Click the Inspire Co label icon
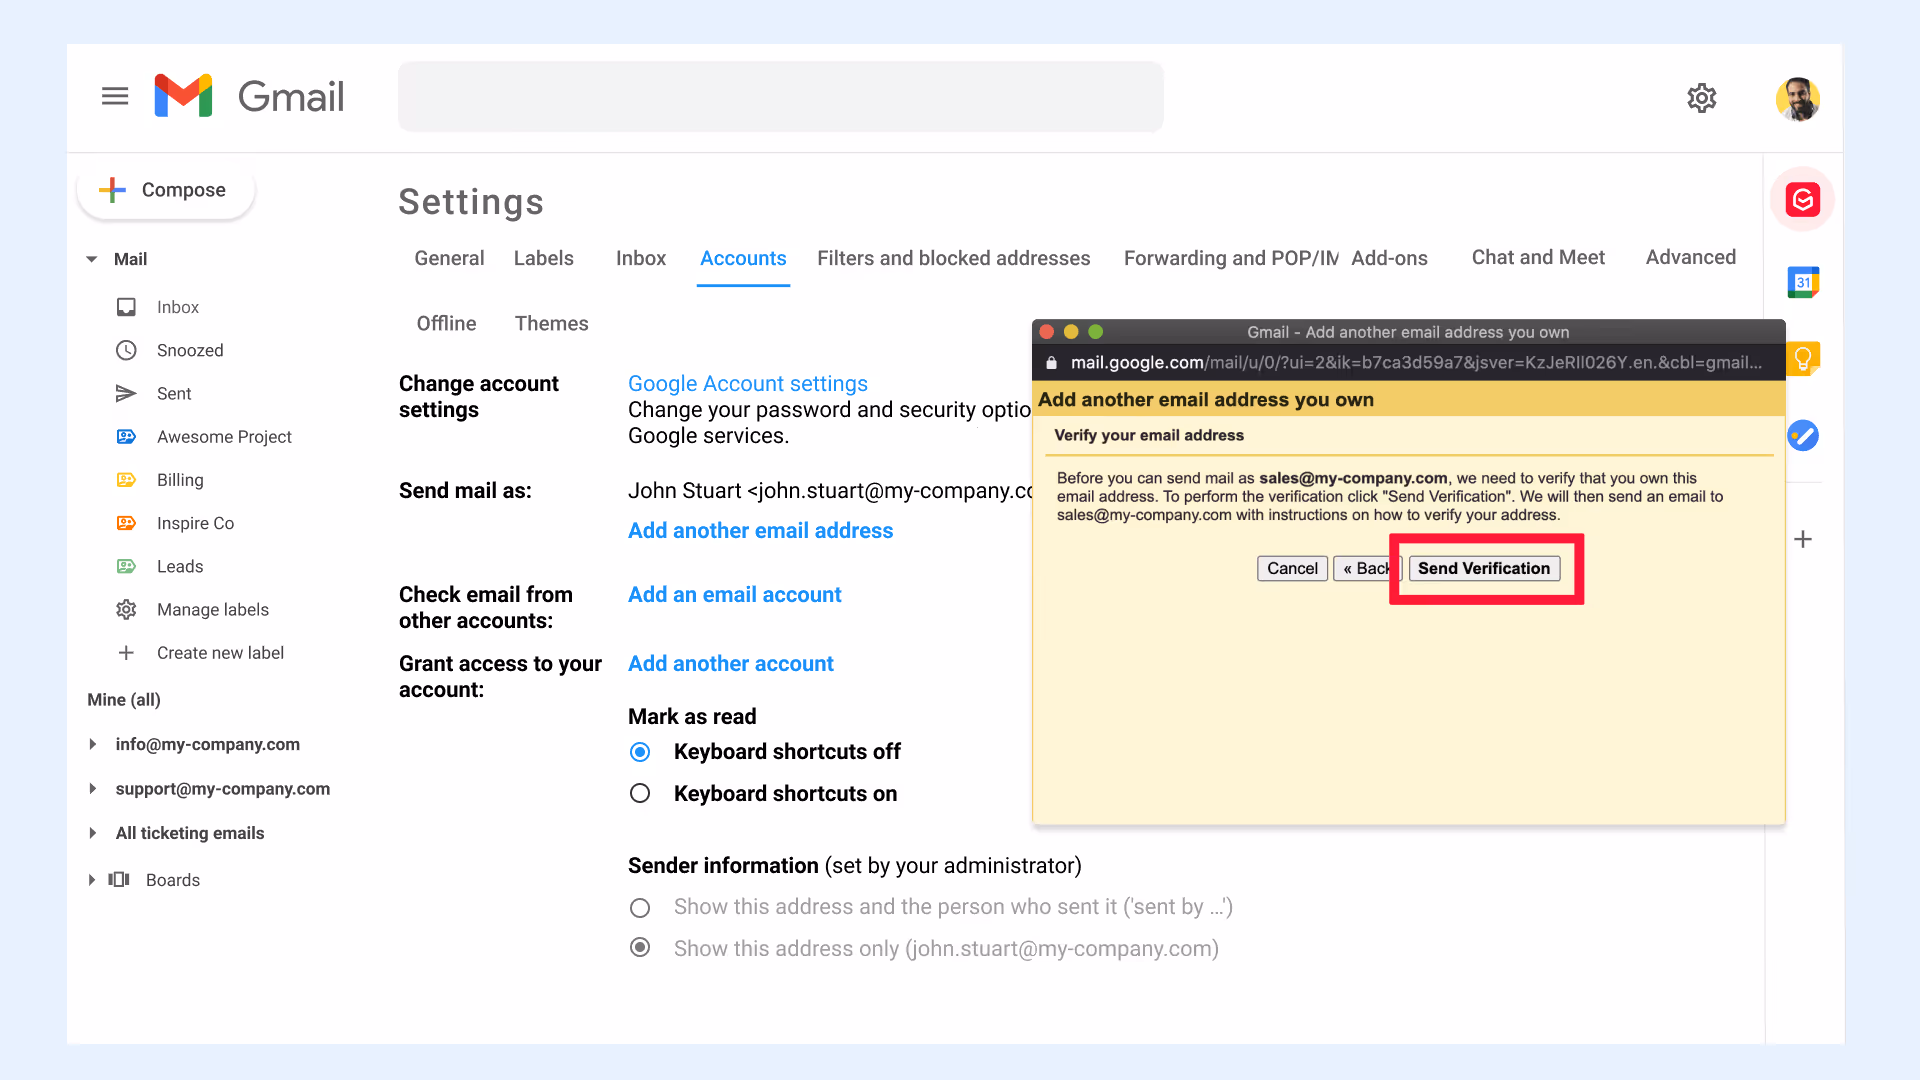 pyautogui.click(x=126, y=523)
